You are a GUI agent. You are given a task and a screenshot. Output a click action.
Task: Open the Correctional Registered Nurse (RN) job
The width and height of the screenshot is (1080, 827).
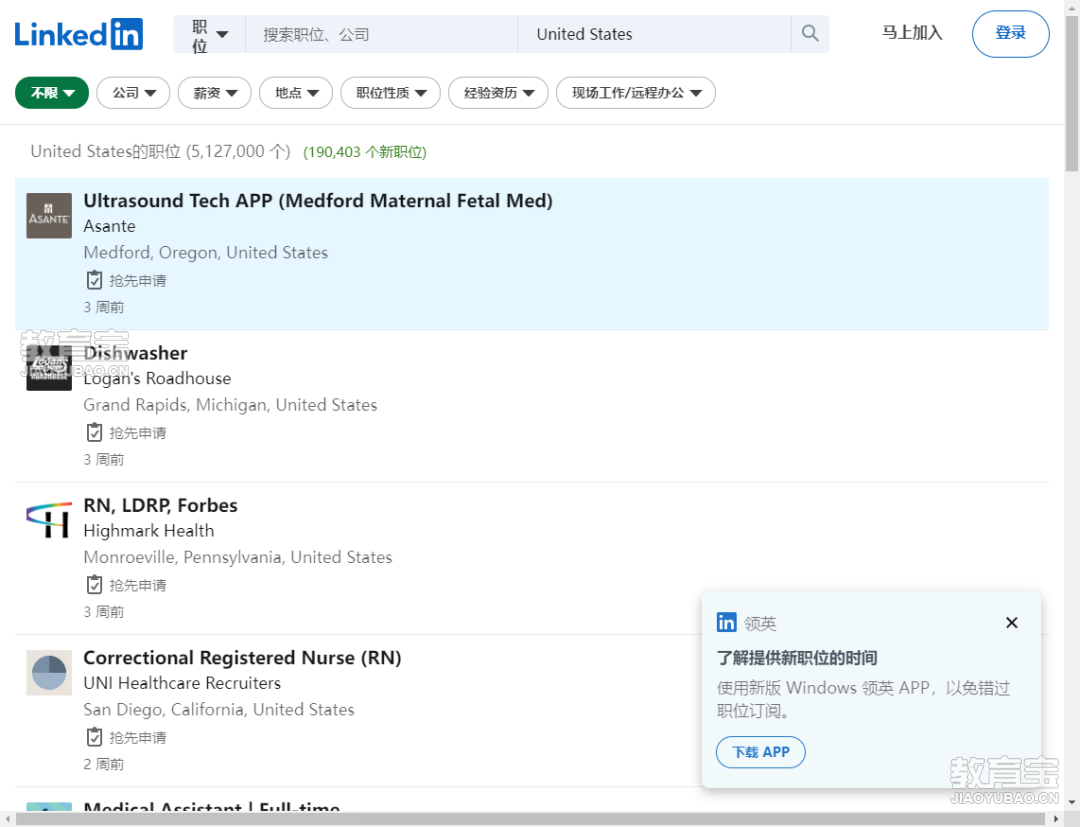[x=242, y=658]
